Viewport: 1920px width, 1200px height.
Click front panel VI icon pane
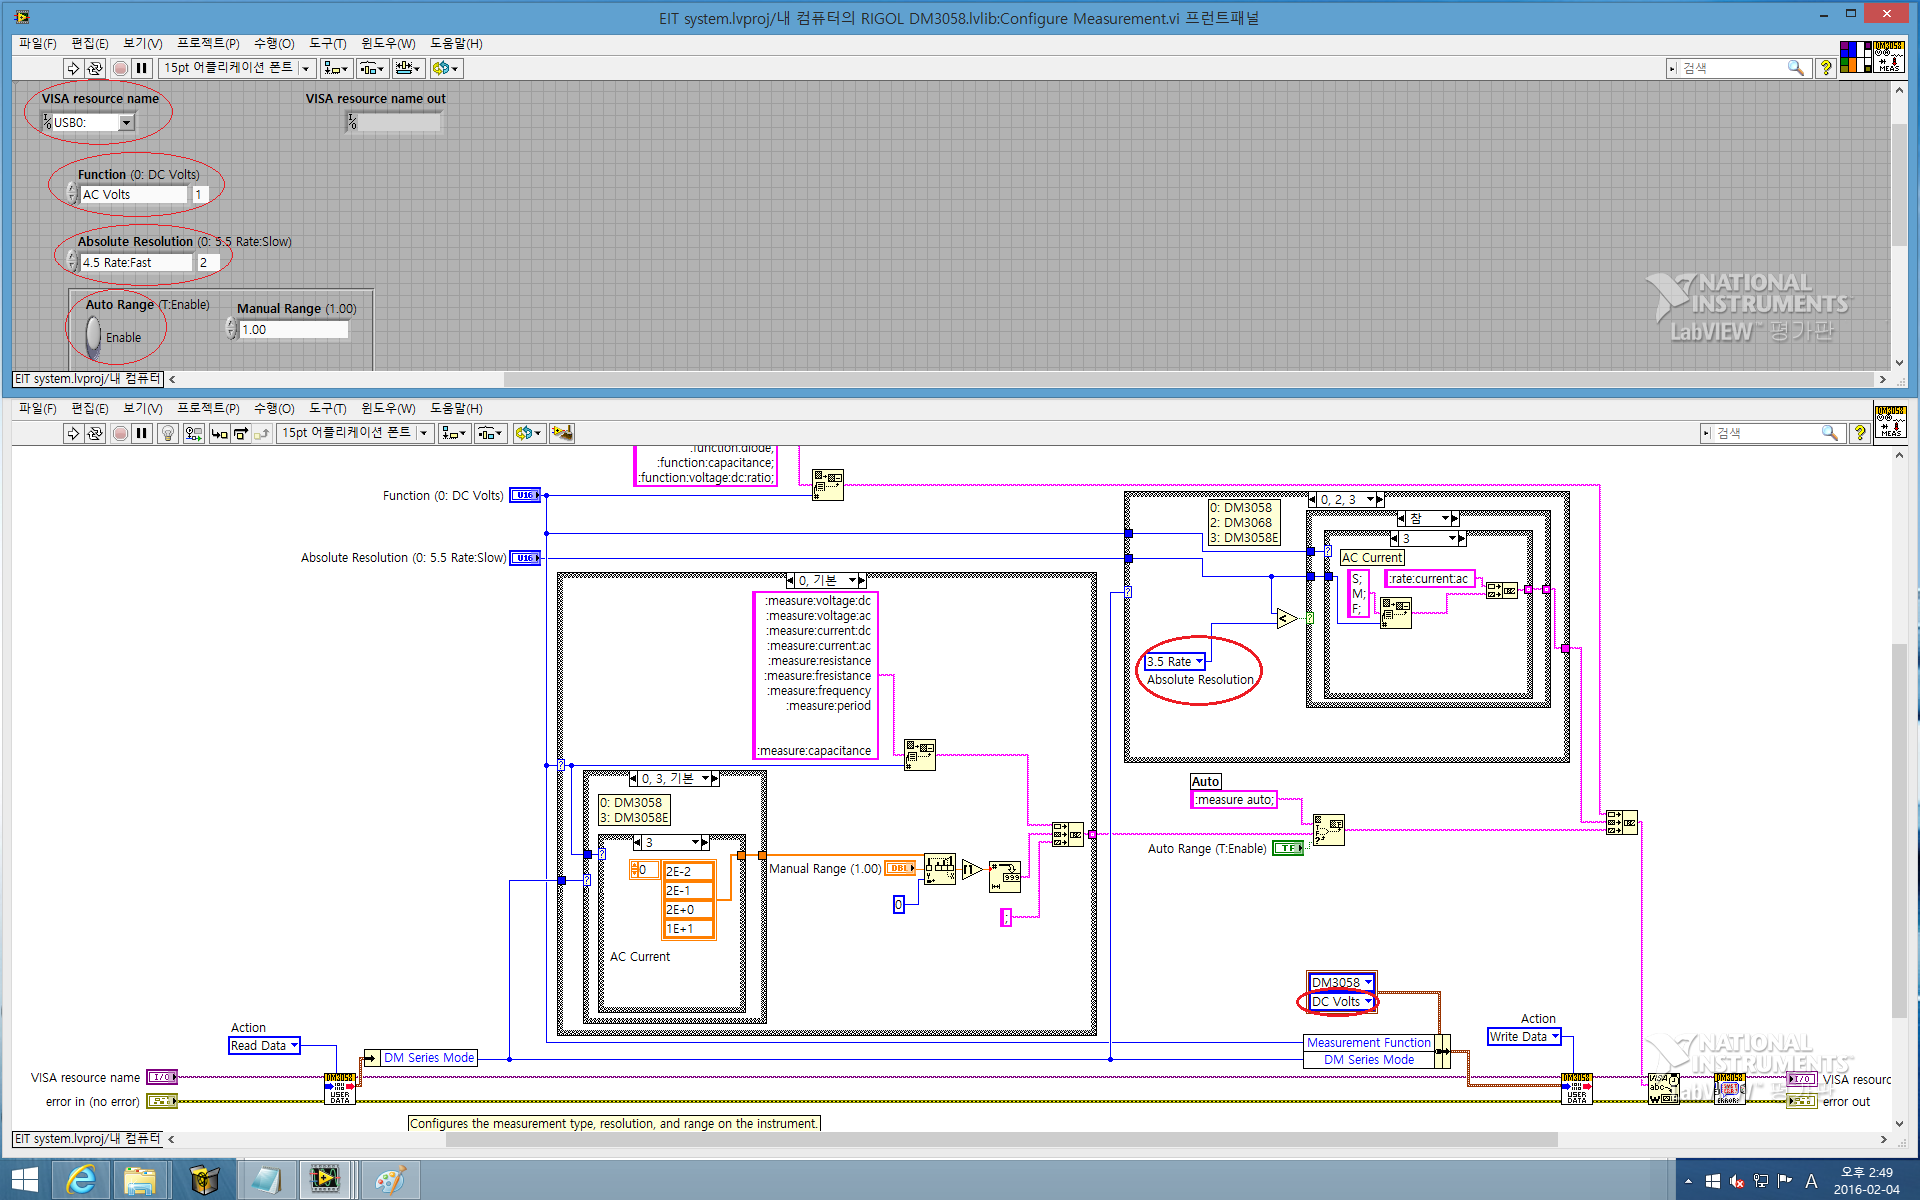click(x=1889, y=56)
